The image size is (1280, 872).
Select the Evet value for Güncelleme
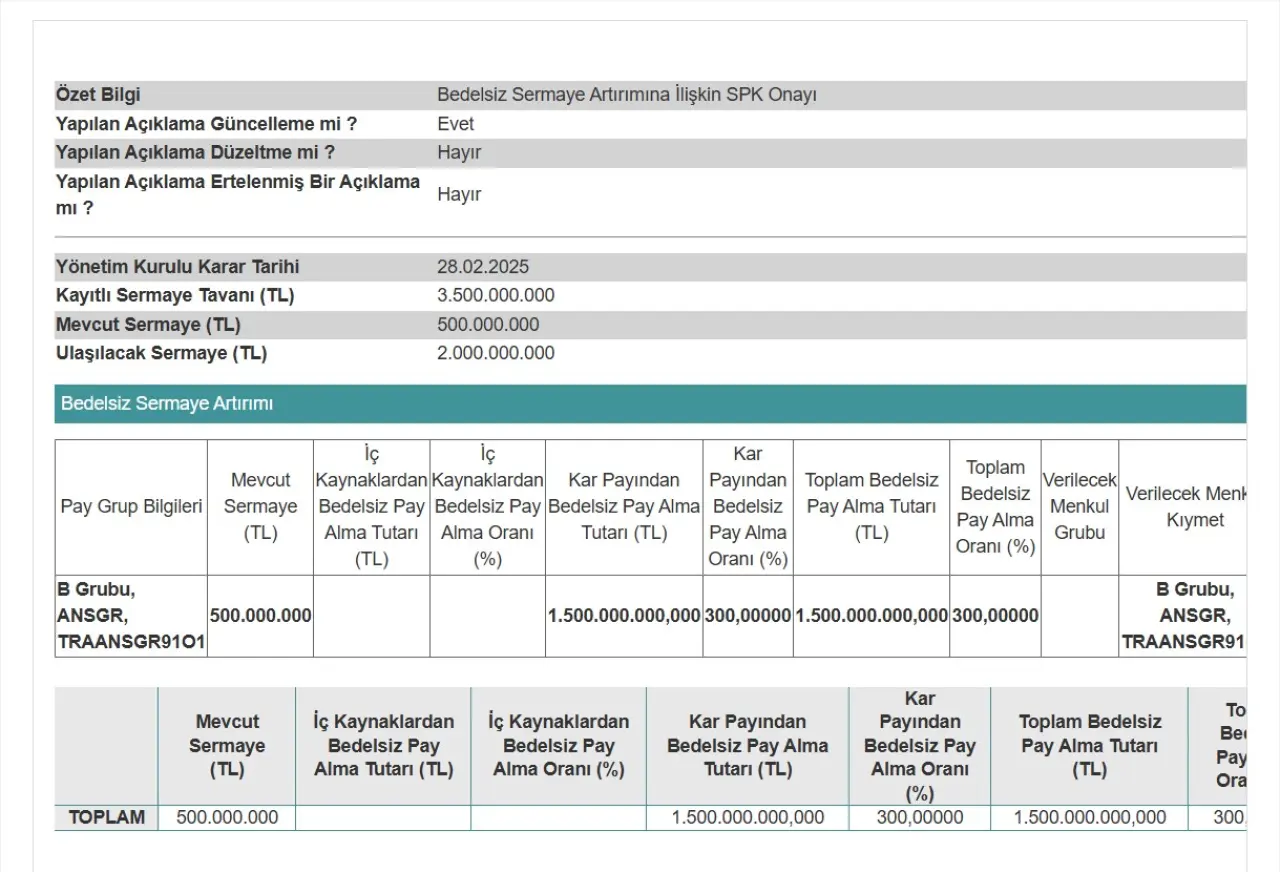pos(456,124)
